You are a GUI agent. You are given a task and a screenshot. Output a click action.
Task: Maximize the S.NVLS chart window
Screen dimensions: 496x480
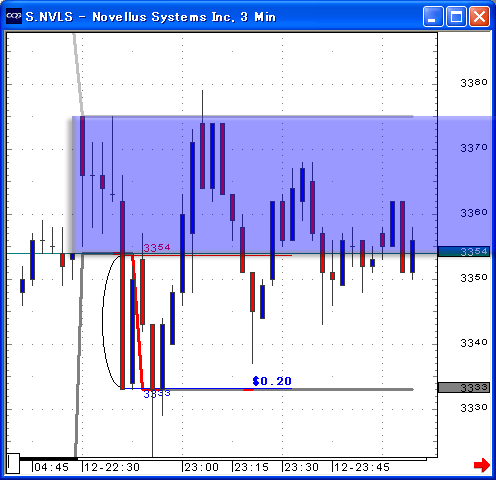pyautogui.click(x=456, y=16)
